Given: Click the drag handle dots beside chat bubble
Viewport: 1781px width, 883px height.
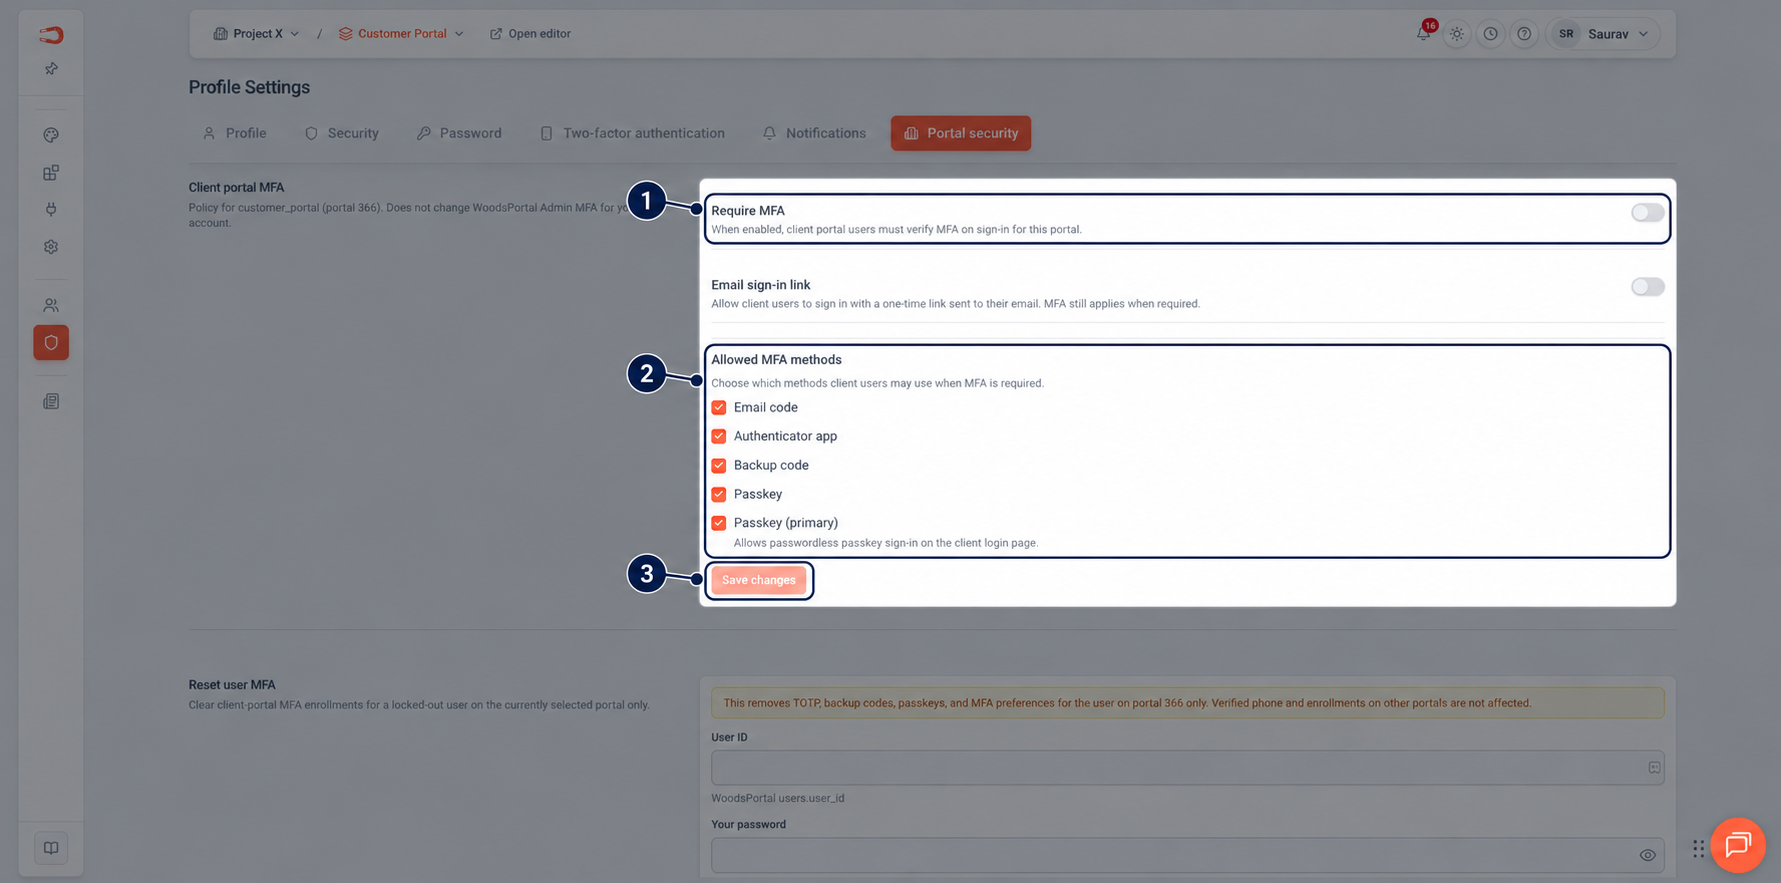Looking at the screenshot, I should point(1698,849).
